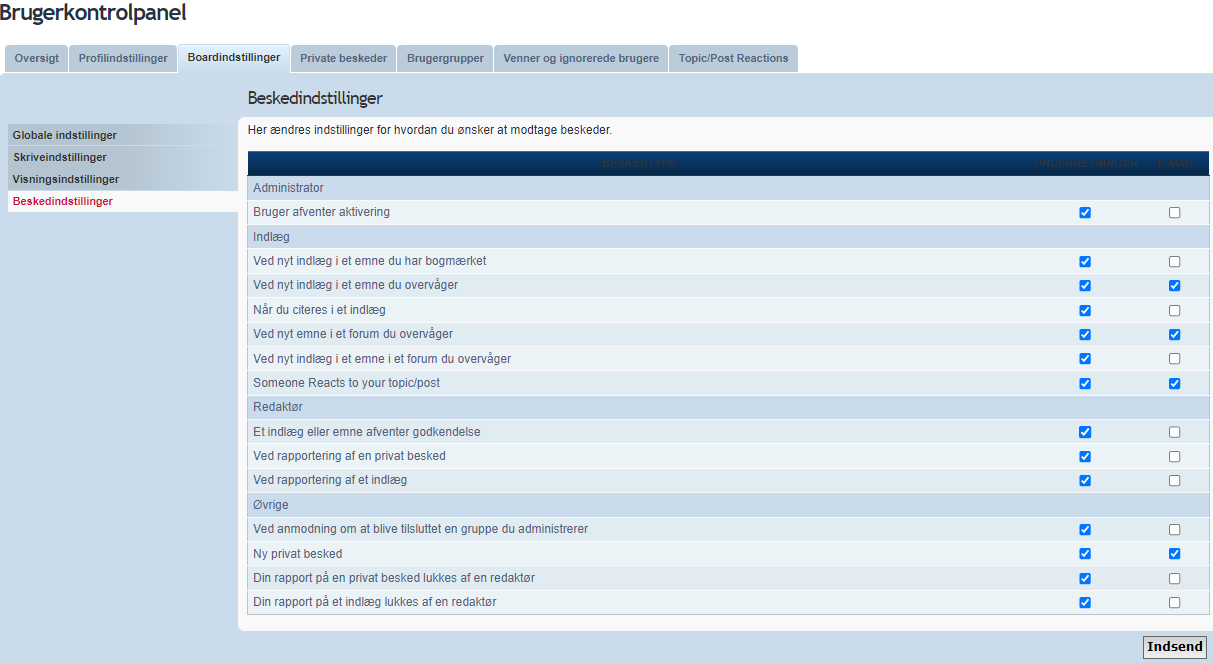
Task: Open the Private beskeder tab
Action: coord(343,58)
